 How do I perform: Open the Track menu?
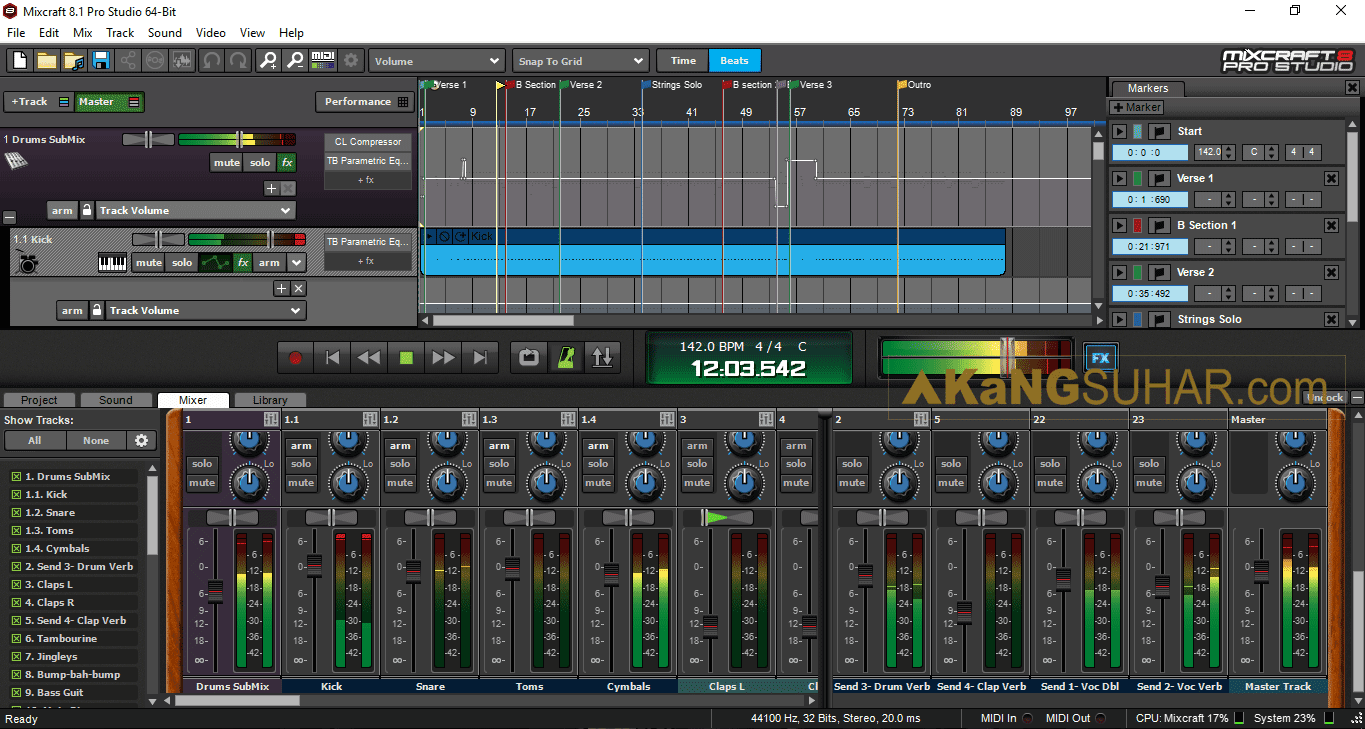click(120, 33)
